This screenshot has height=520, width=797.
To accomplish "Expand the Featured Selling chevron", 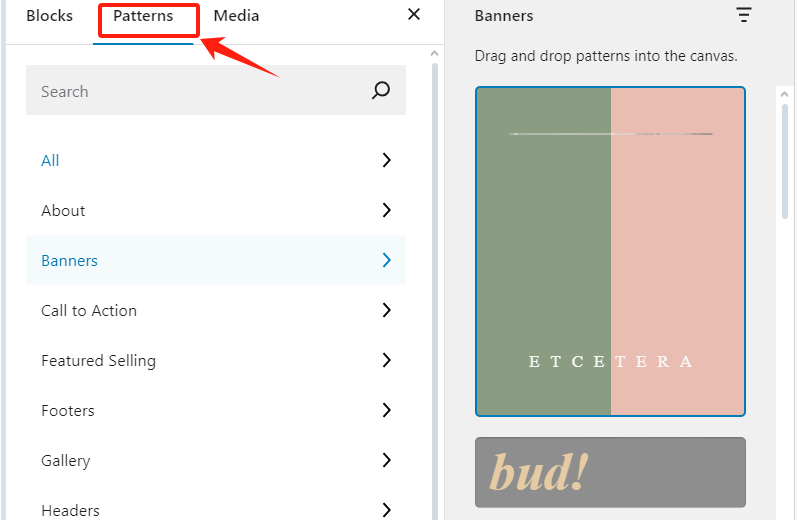I will point(387,360).
